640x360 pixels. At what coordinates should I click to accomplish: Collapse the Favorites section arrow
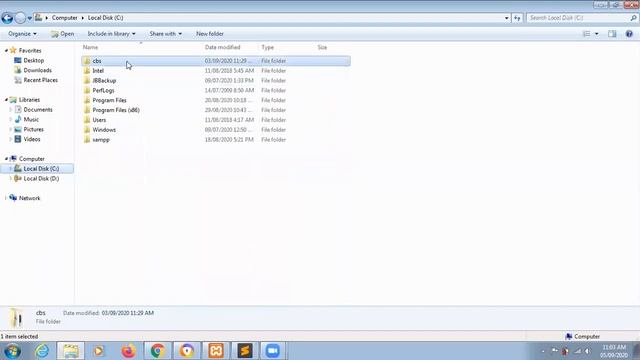pyautogui.click(x=6, y=51)
